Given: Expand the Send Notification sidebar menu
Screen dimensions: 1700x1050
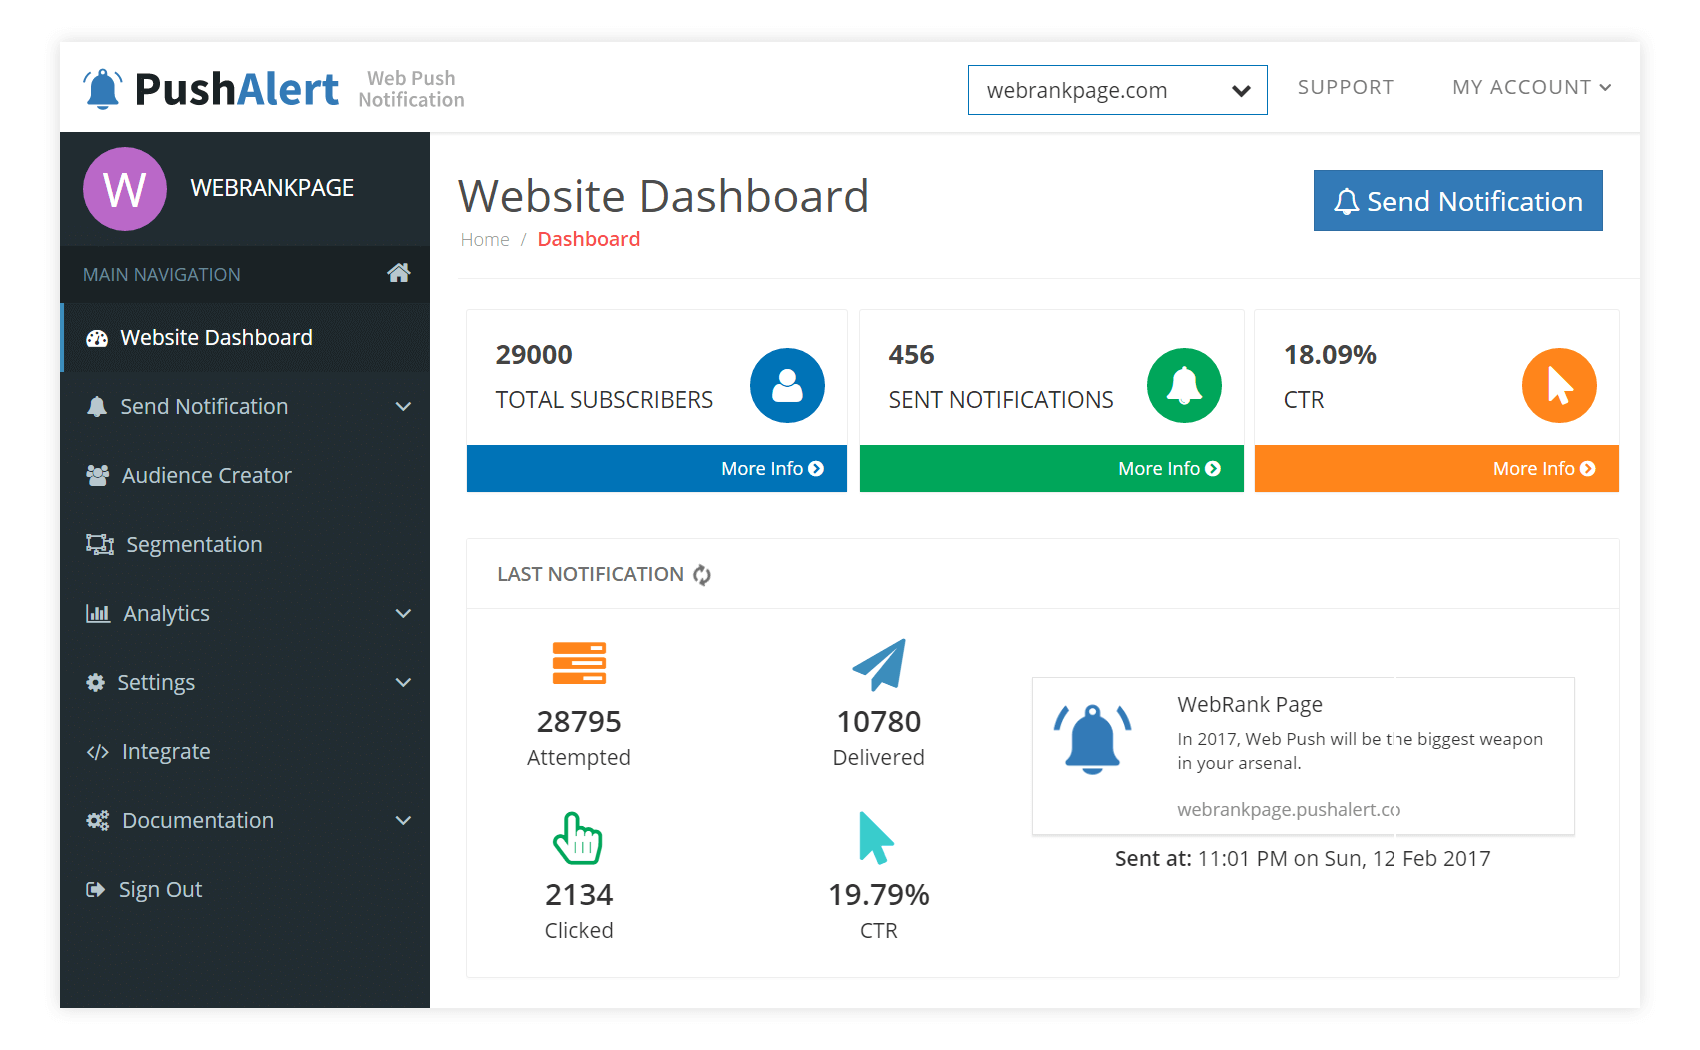Looking at the screenshot, I should pyautogui.click(x=404, y=406).
